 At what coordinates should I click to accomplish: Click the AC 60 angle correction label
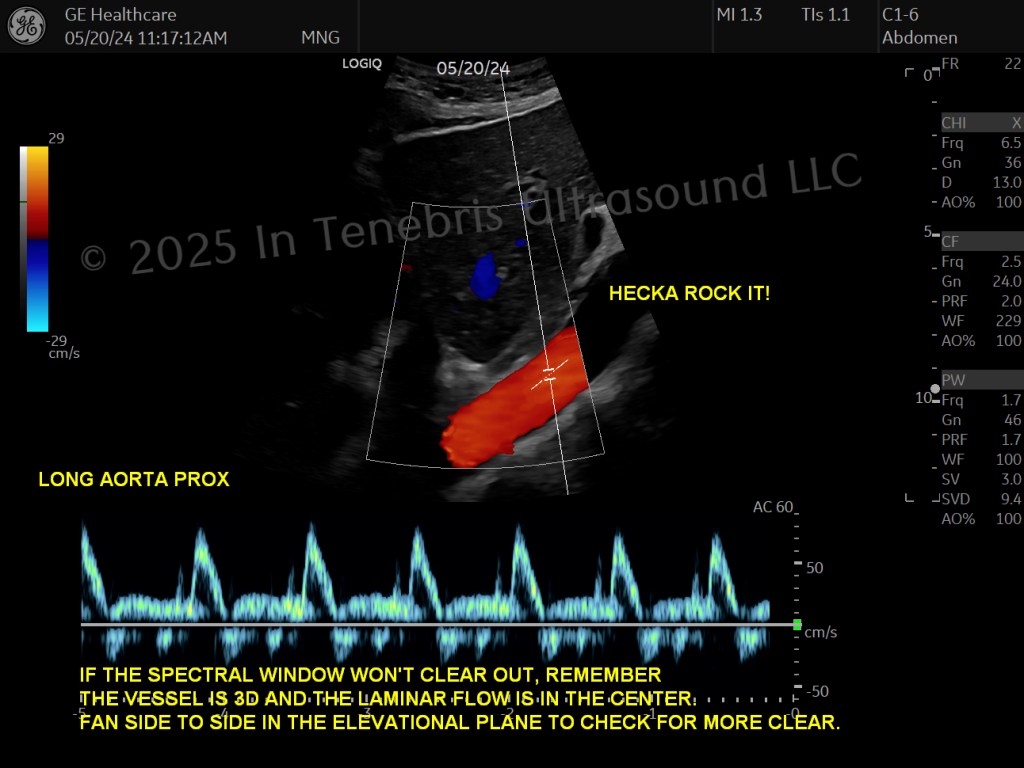(773, 507)
